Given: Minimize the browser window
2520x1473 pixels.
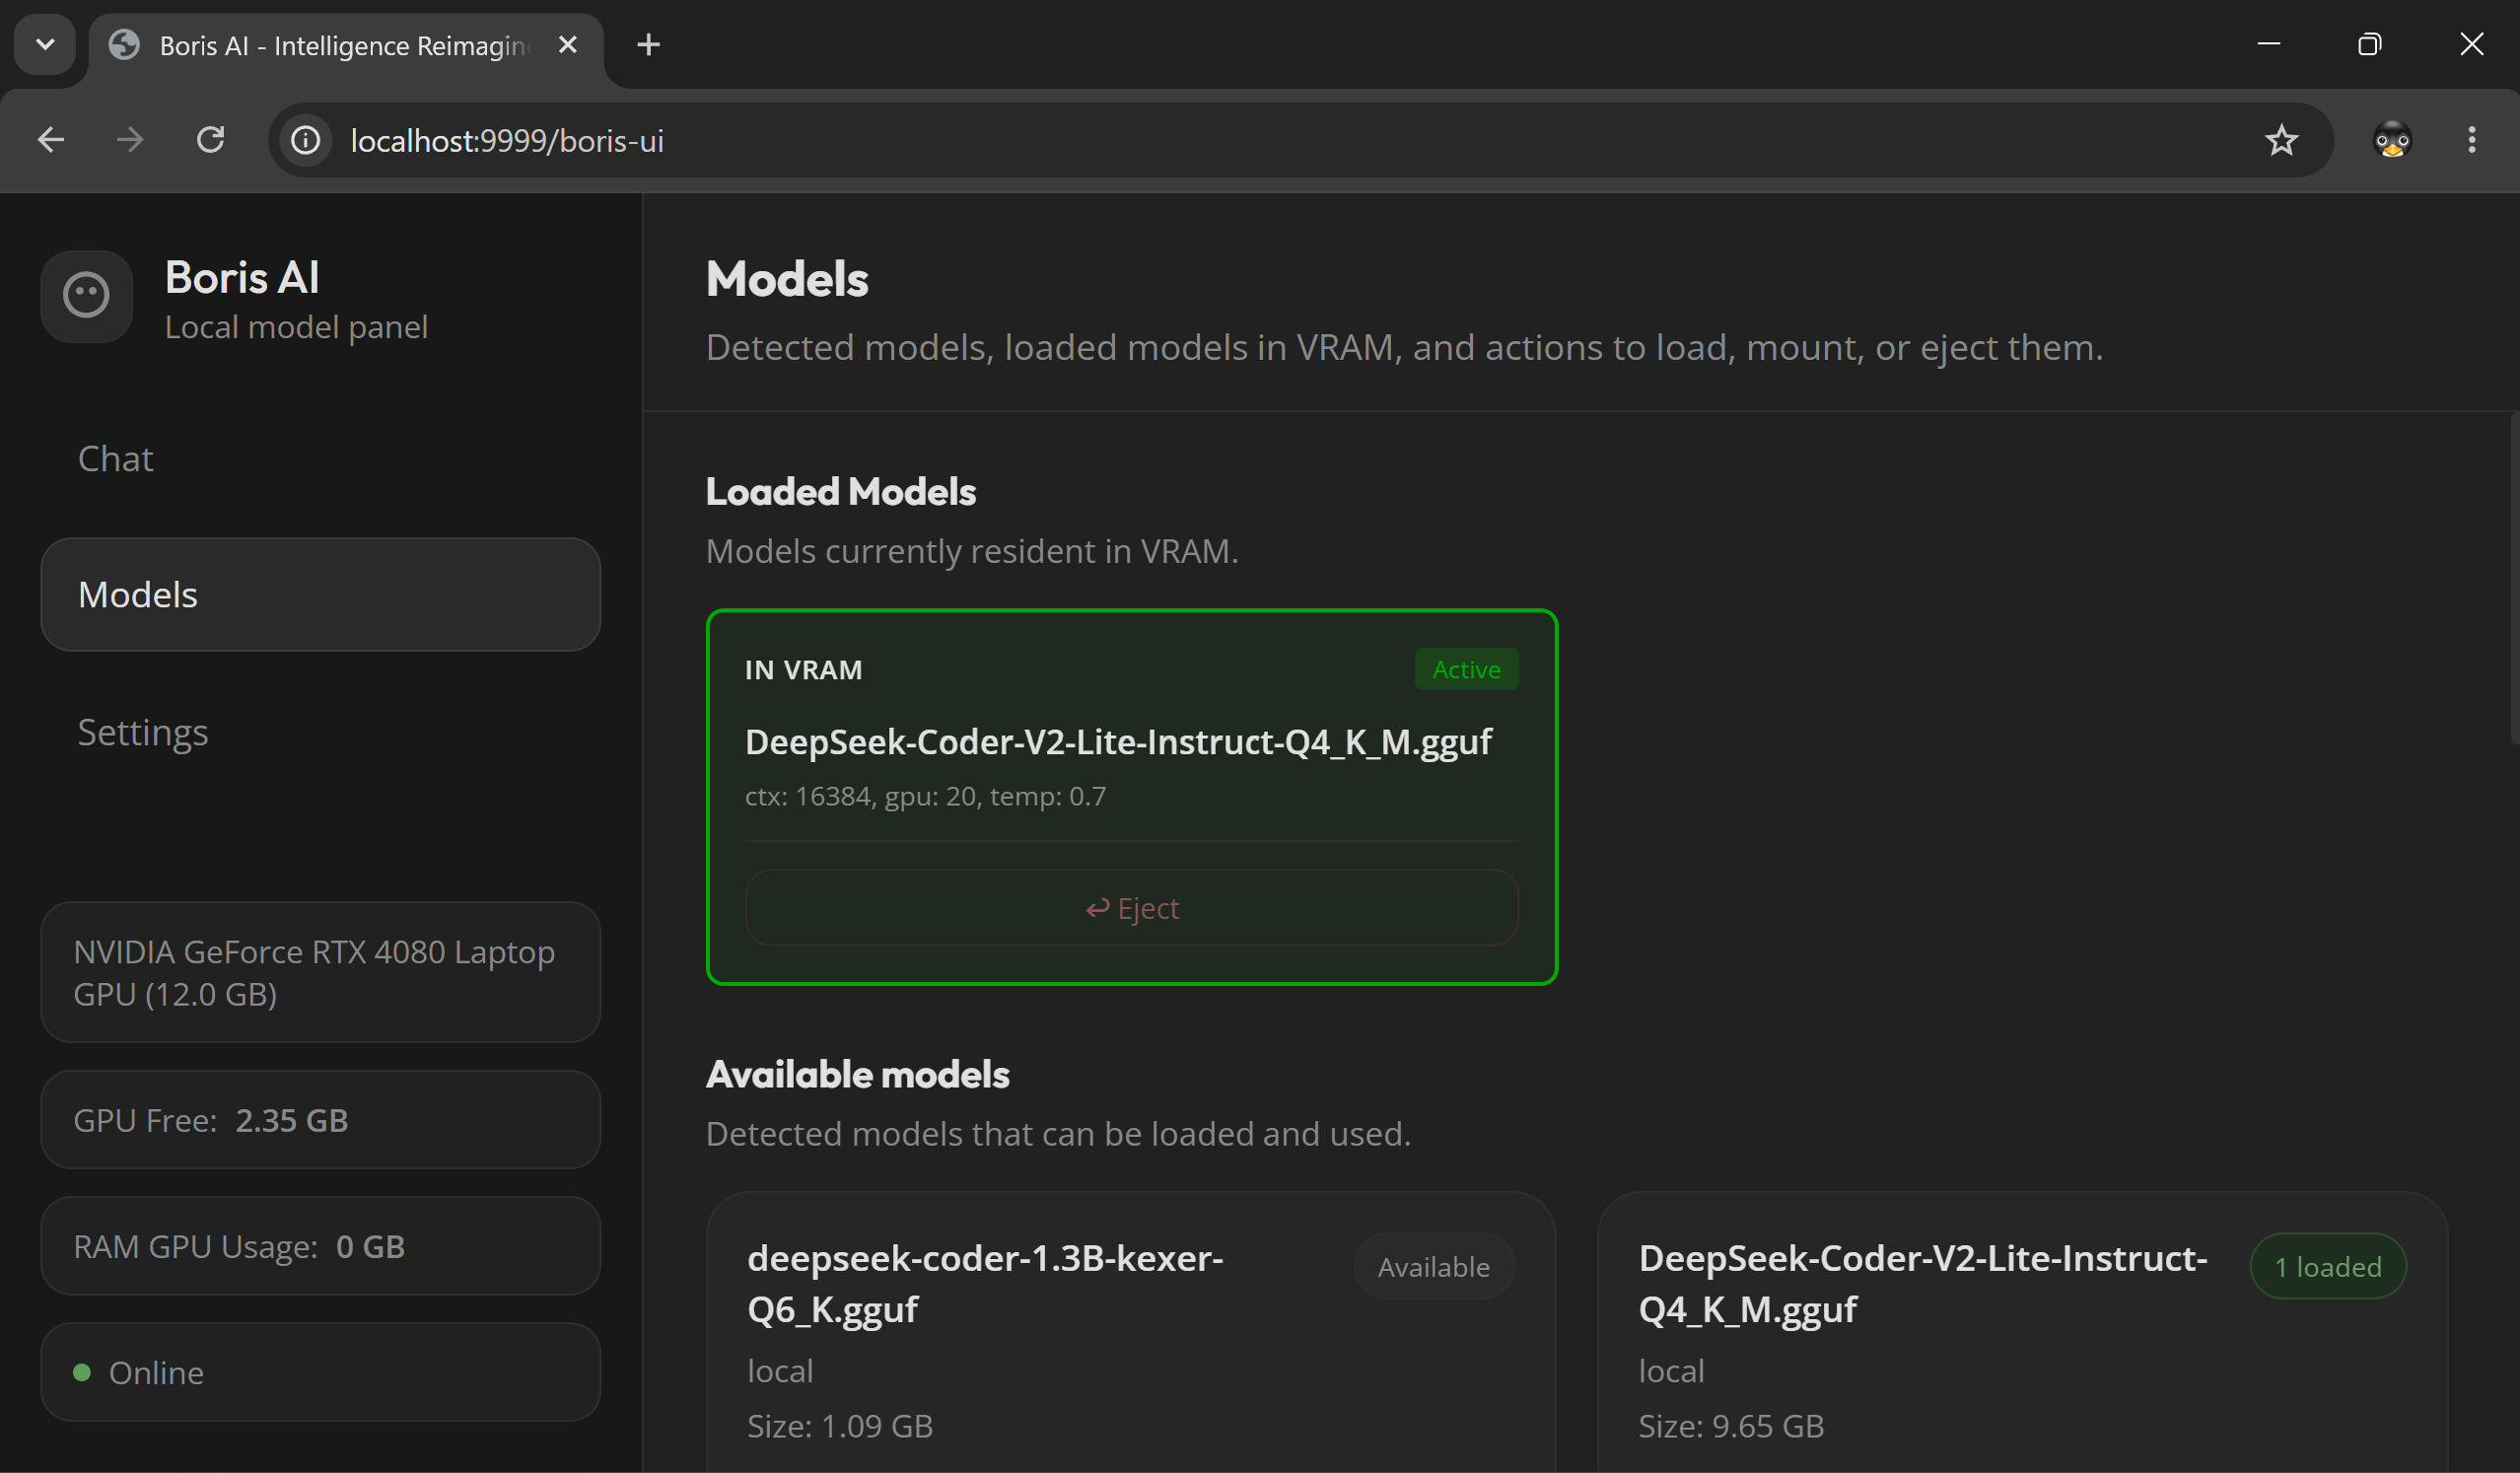Looking at the screenshot, I should coord(2269,44).
